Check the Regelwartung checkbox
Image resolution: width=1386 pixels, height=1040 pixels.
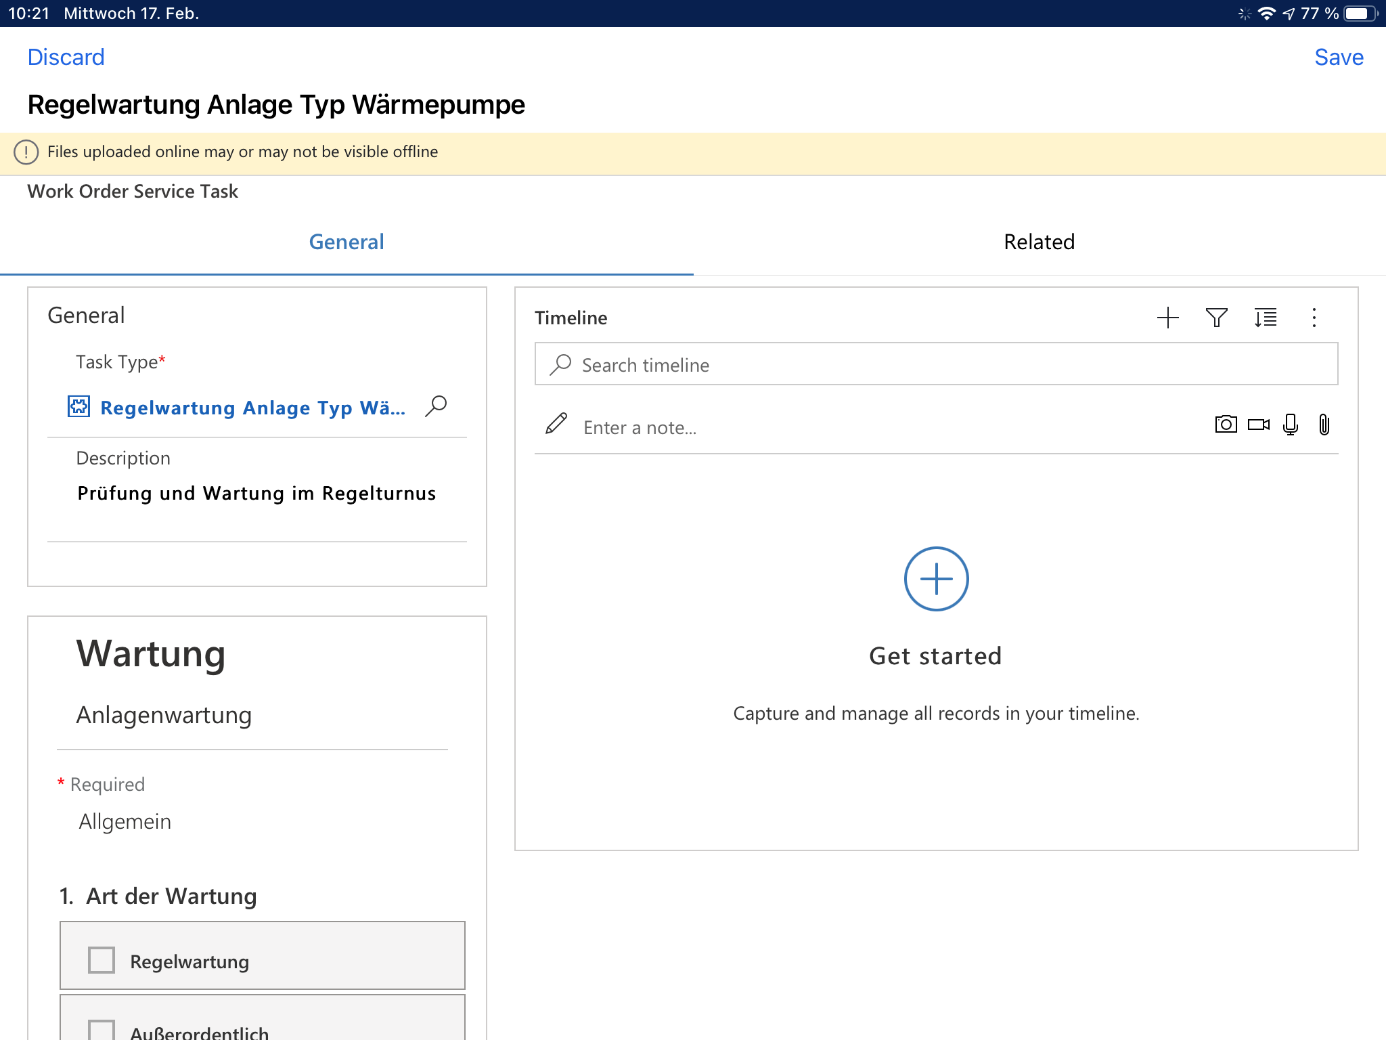(x=102, y=960)
